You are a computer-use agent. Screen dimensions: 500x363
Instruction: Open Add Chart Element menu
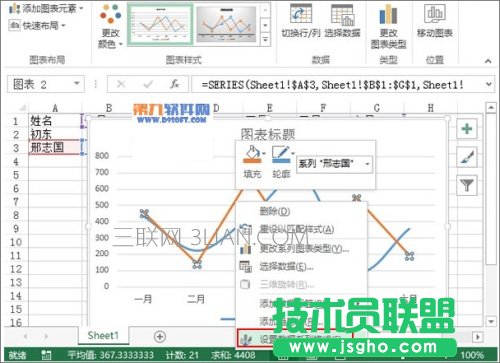pyautogui.click(x=46, y=8)
